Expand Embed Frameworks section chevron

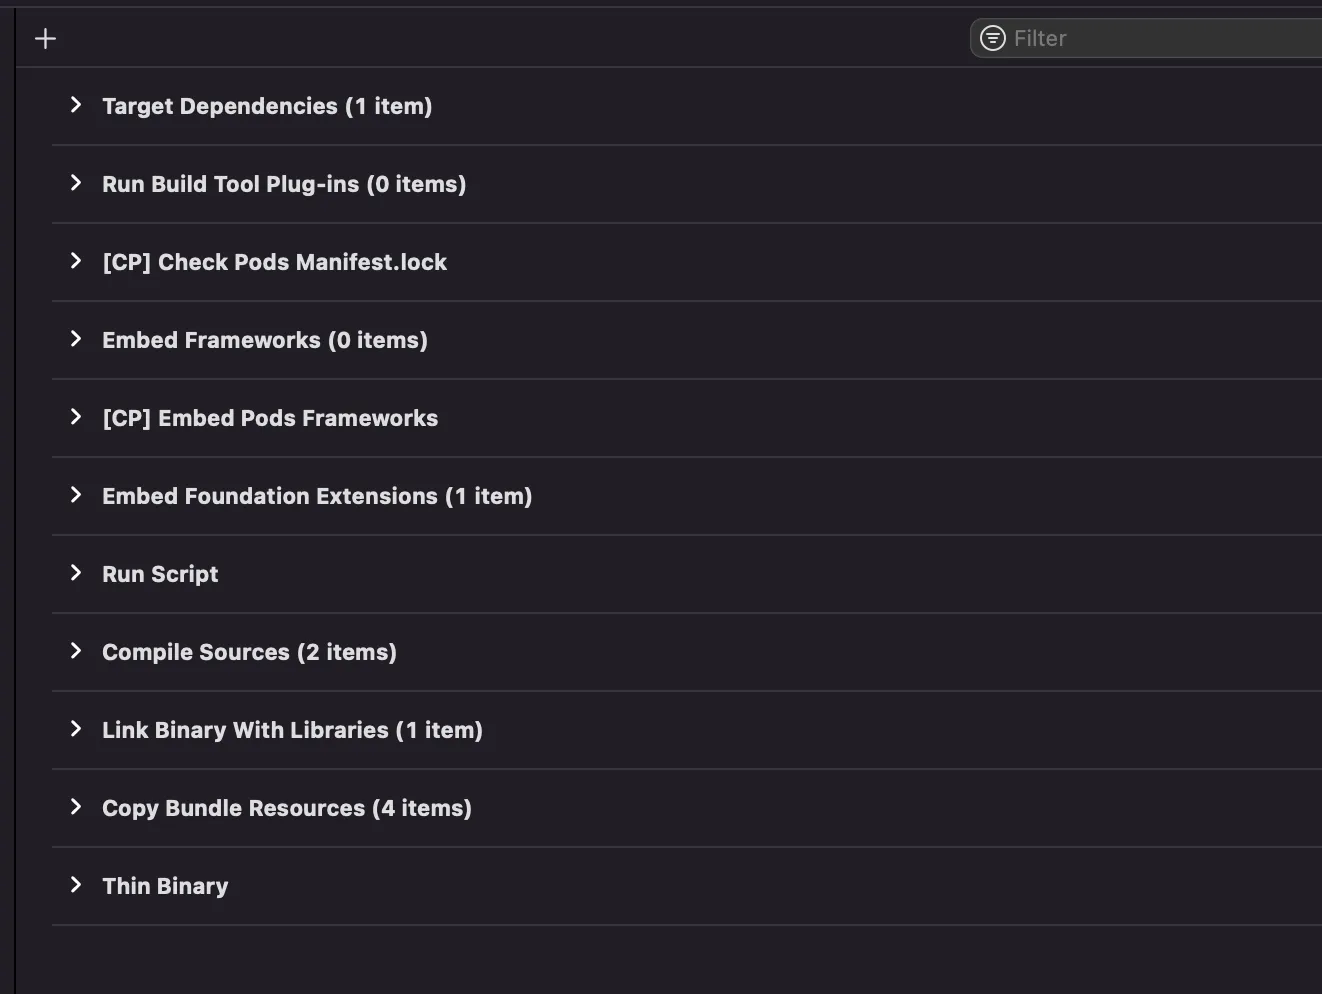tap(76, 339)
